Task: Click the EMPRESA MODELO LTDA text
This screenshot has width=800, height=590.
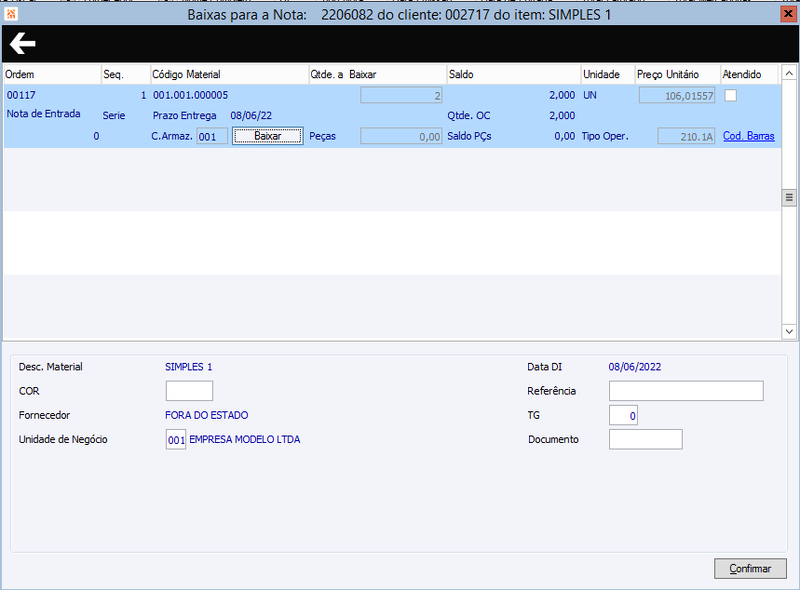Action: click(244, 439)
